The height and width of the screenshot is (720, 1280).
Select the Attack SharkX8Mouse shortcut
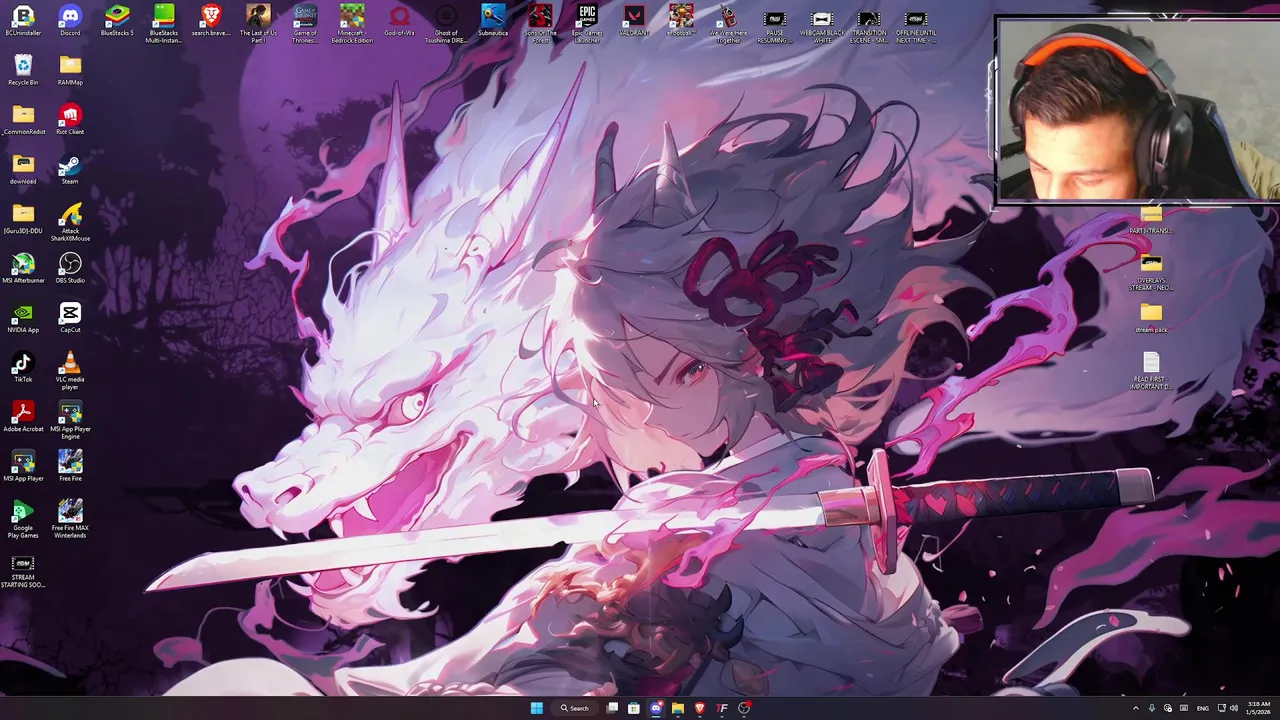70,222
